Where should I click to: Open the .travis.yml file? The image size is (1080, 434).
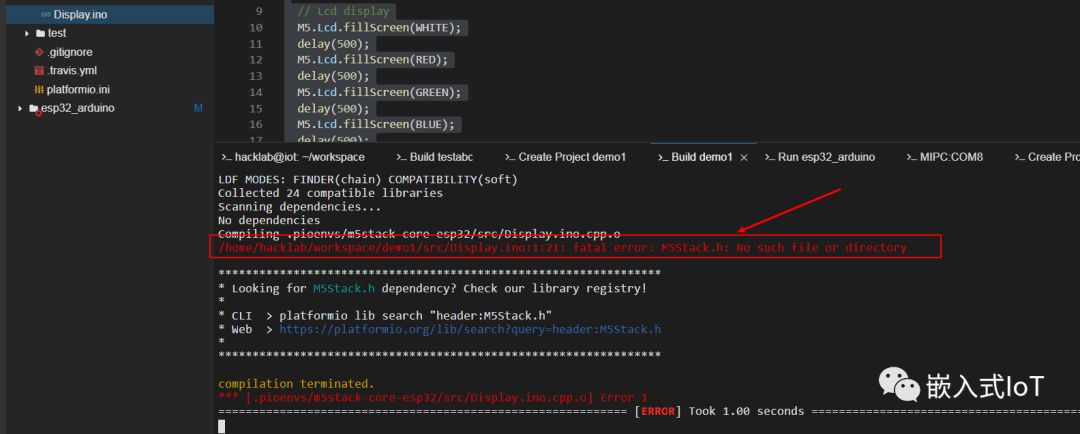coord(72,71)
